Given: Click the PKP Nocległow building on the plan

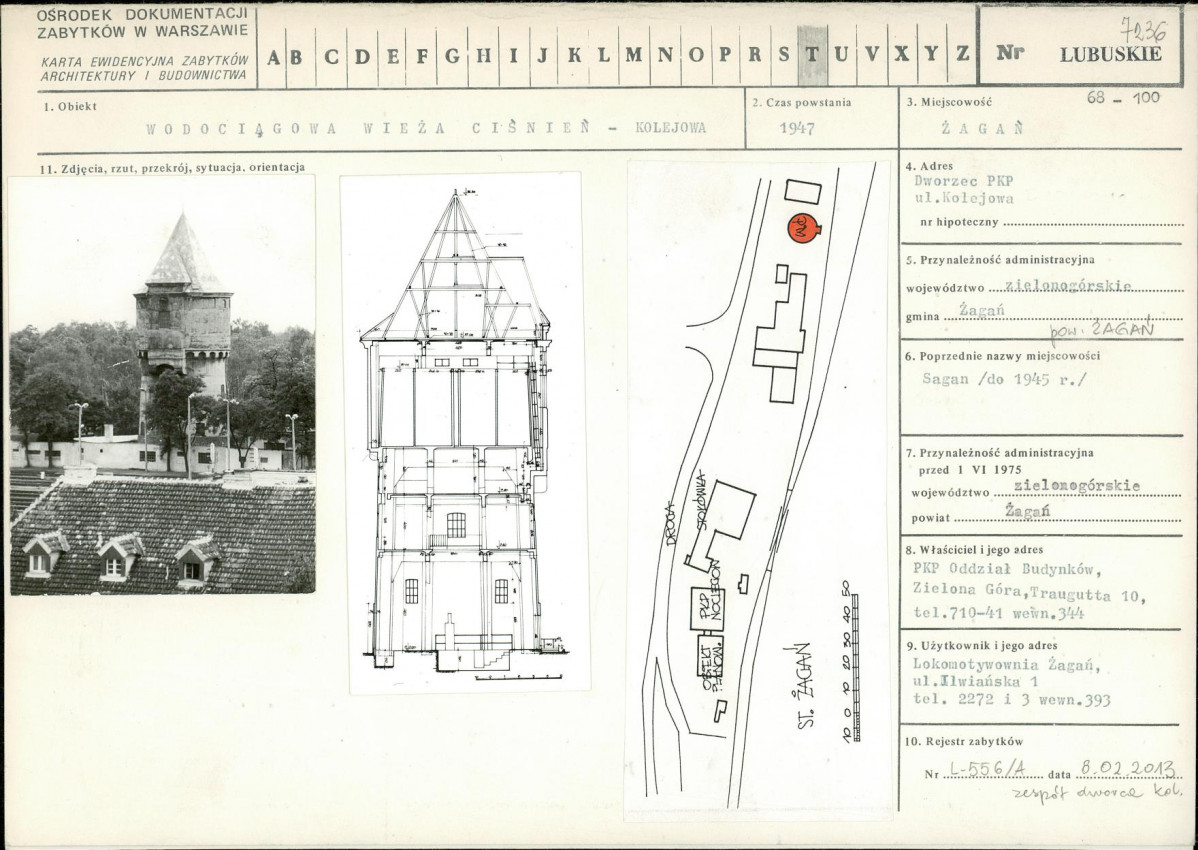Looking at the screenshot, I should pos(709,607).
